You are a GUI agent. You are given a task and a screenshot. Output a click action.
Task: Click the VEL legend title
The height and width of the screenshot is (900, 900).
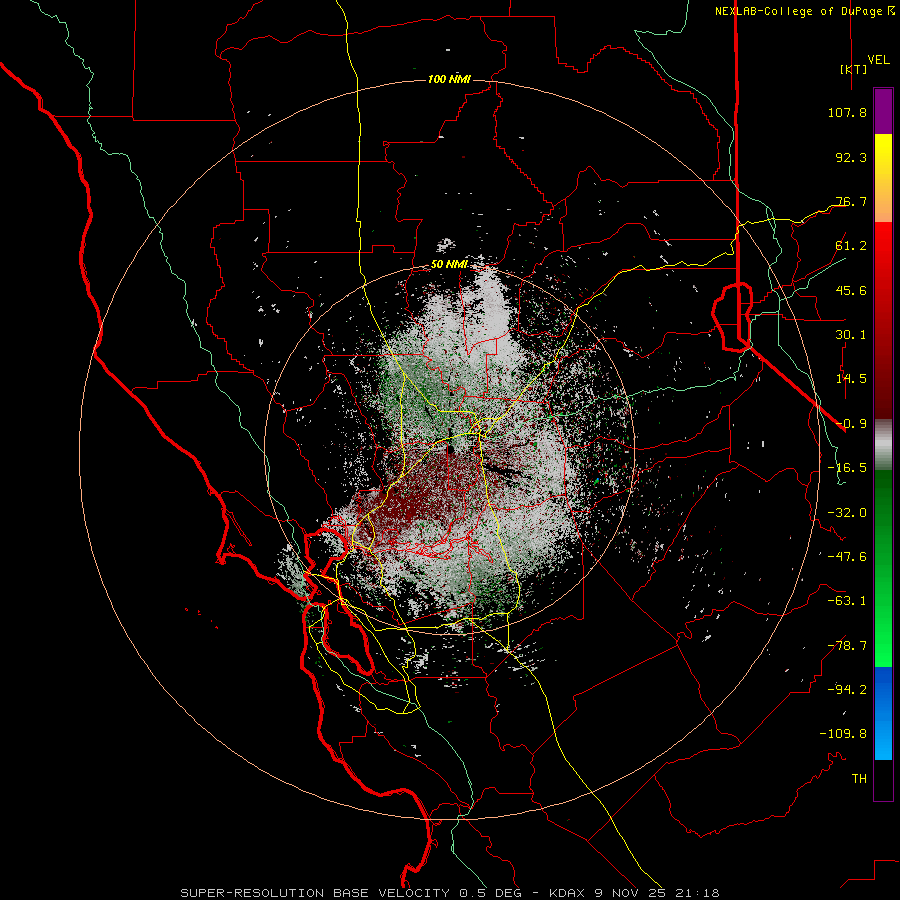pyautogui.click(x=878, y=60)
